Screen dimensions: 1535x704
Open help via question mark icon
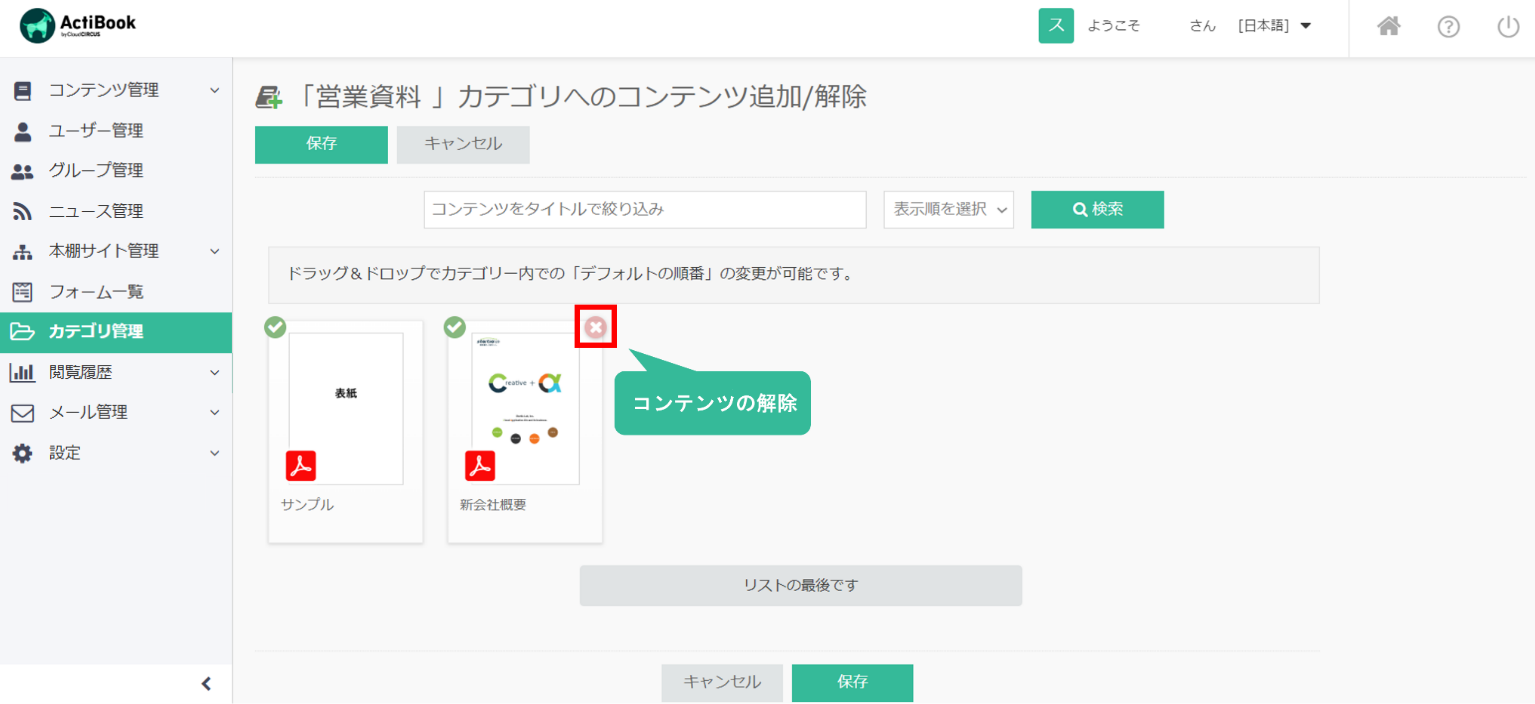tap(1448, 27)
